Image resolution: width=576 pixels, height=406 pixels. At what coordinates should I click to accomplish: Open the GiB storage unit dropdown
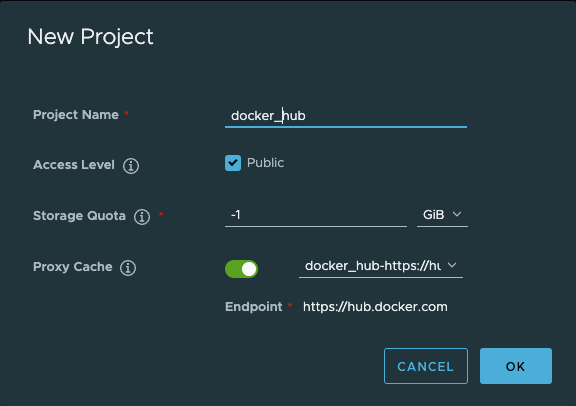(x=442, y=215)
